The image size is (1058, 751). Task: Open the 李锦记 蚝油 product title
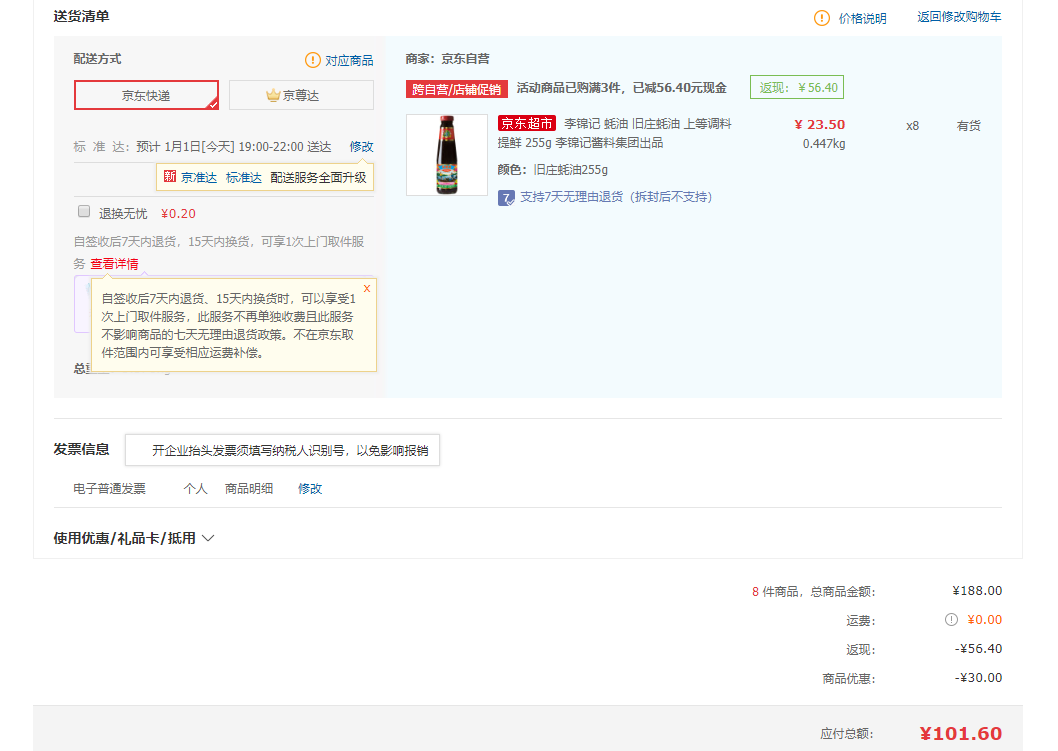(615, 133)
